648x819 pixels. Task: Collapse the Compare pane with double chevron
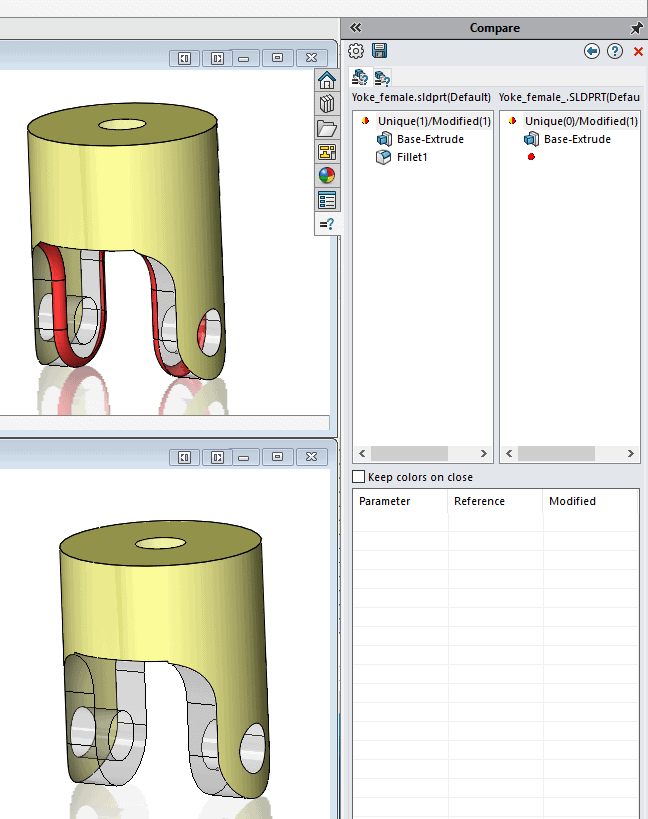coord(355,28)
